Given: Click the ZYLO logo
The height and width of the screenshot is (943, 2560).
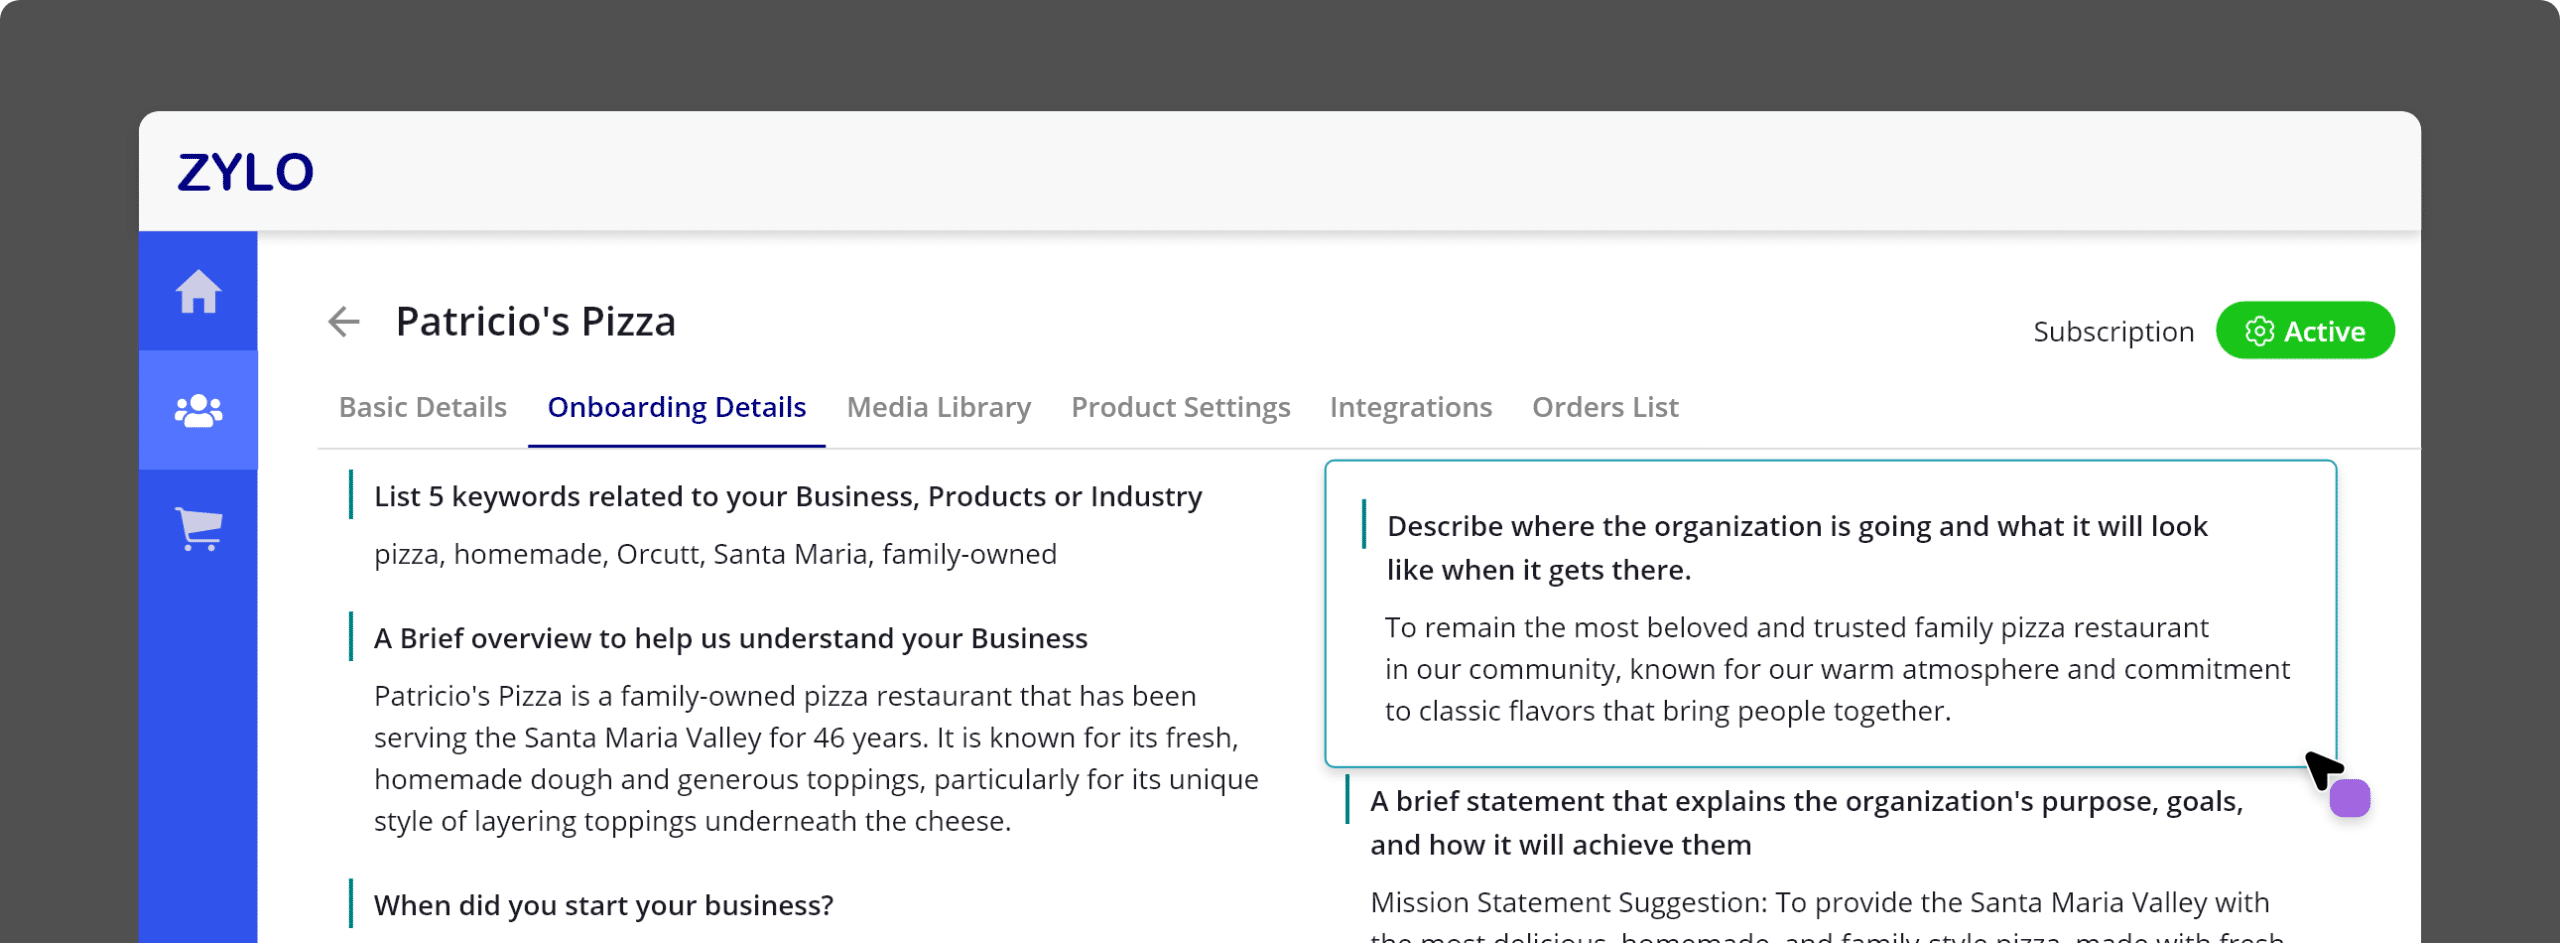Looking at the screenshot, I should 245,172.
